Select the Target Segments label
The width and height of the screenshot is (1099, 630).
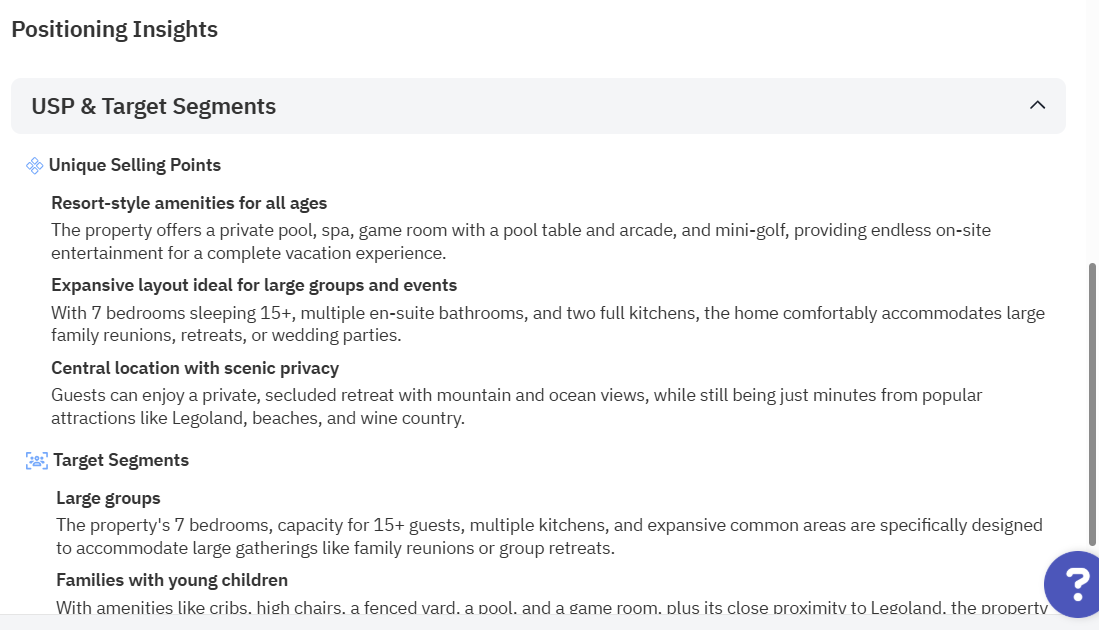[x=121, y=460]
